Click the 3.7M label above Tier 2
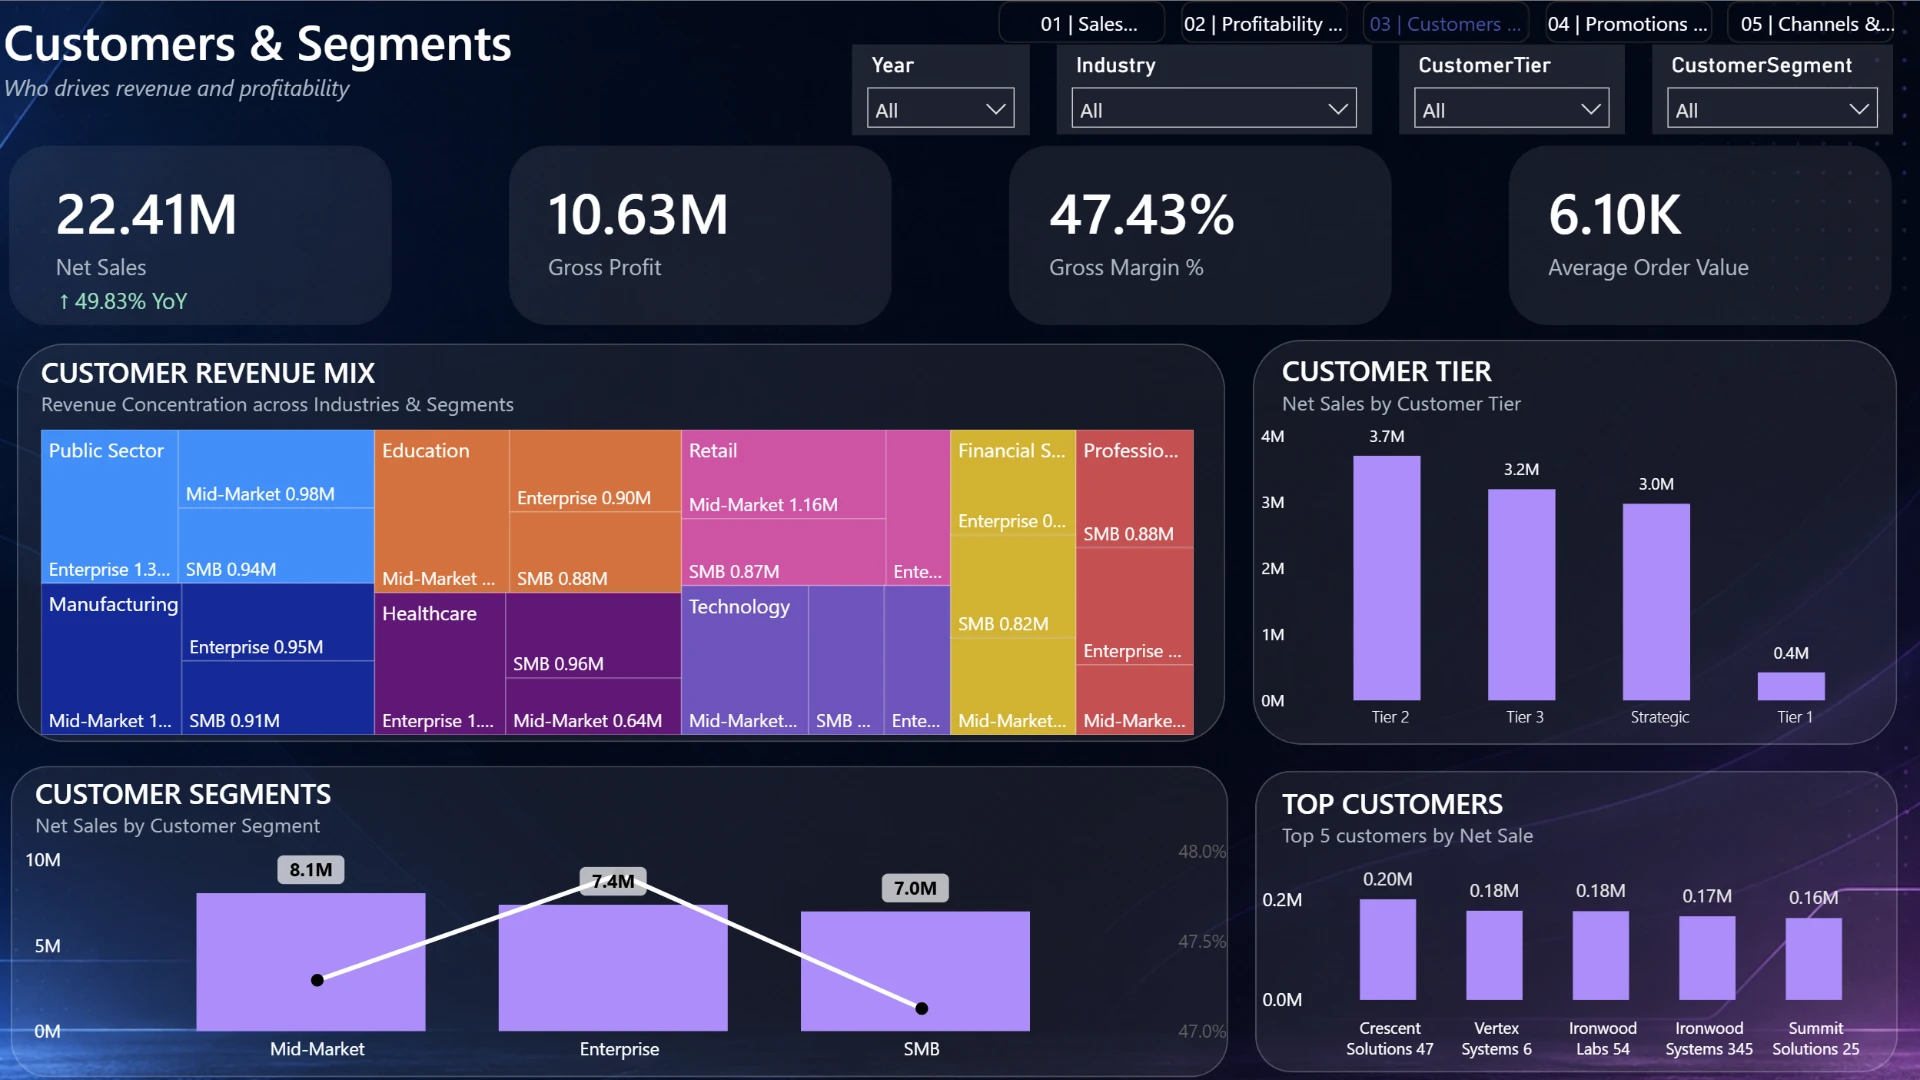The height and width of the screenshot is (1080, 1920). pos(1387,436)
